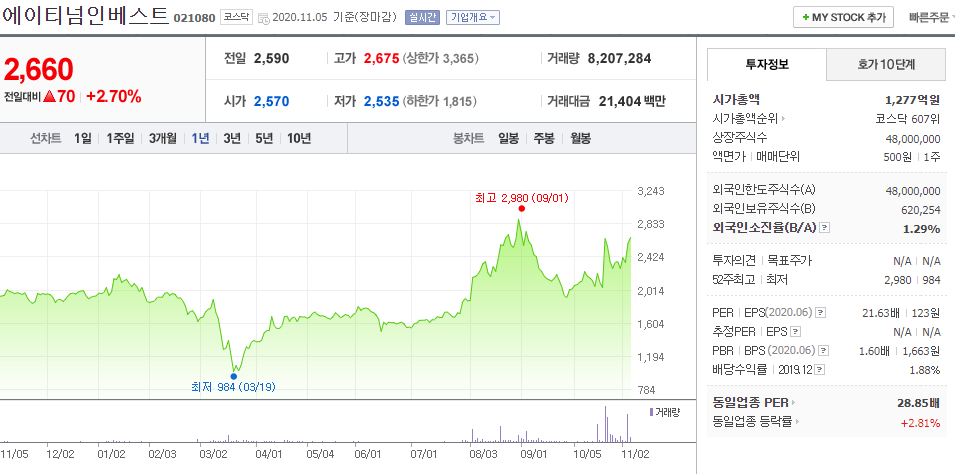
Task: Click the MY STOCK 추가 button
Action: tap(843, 17)
